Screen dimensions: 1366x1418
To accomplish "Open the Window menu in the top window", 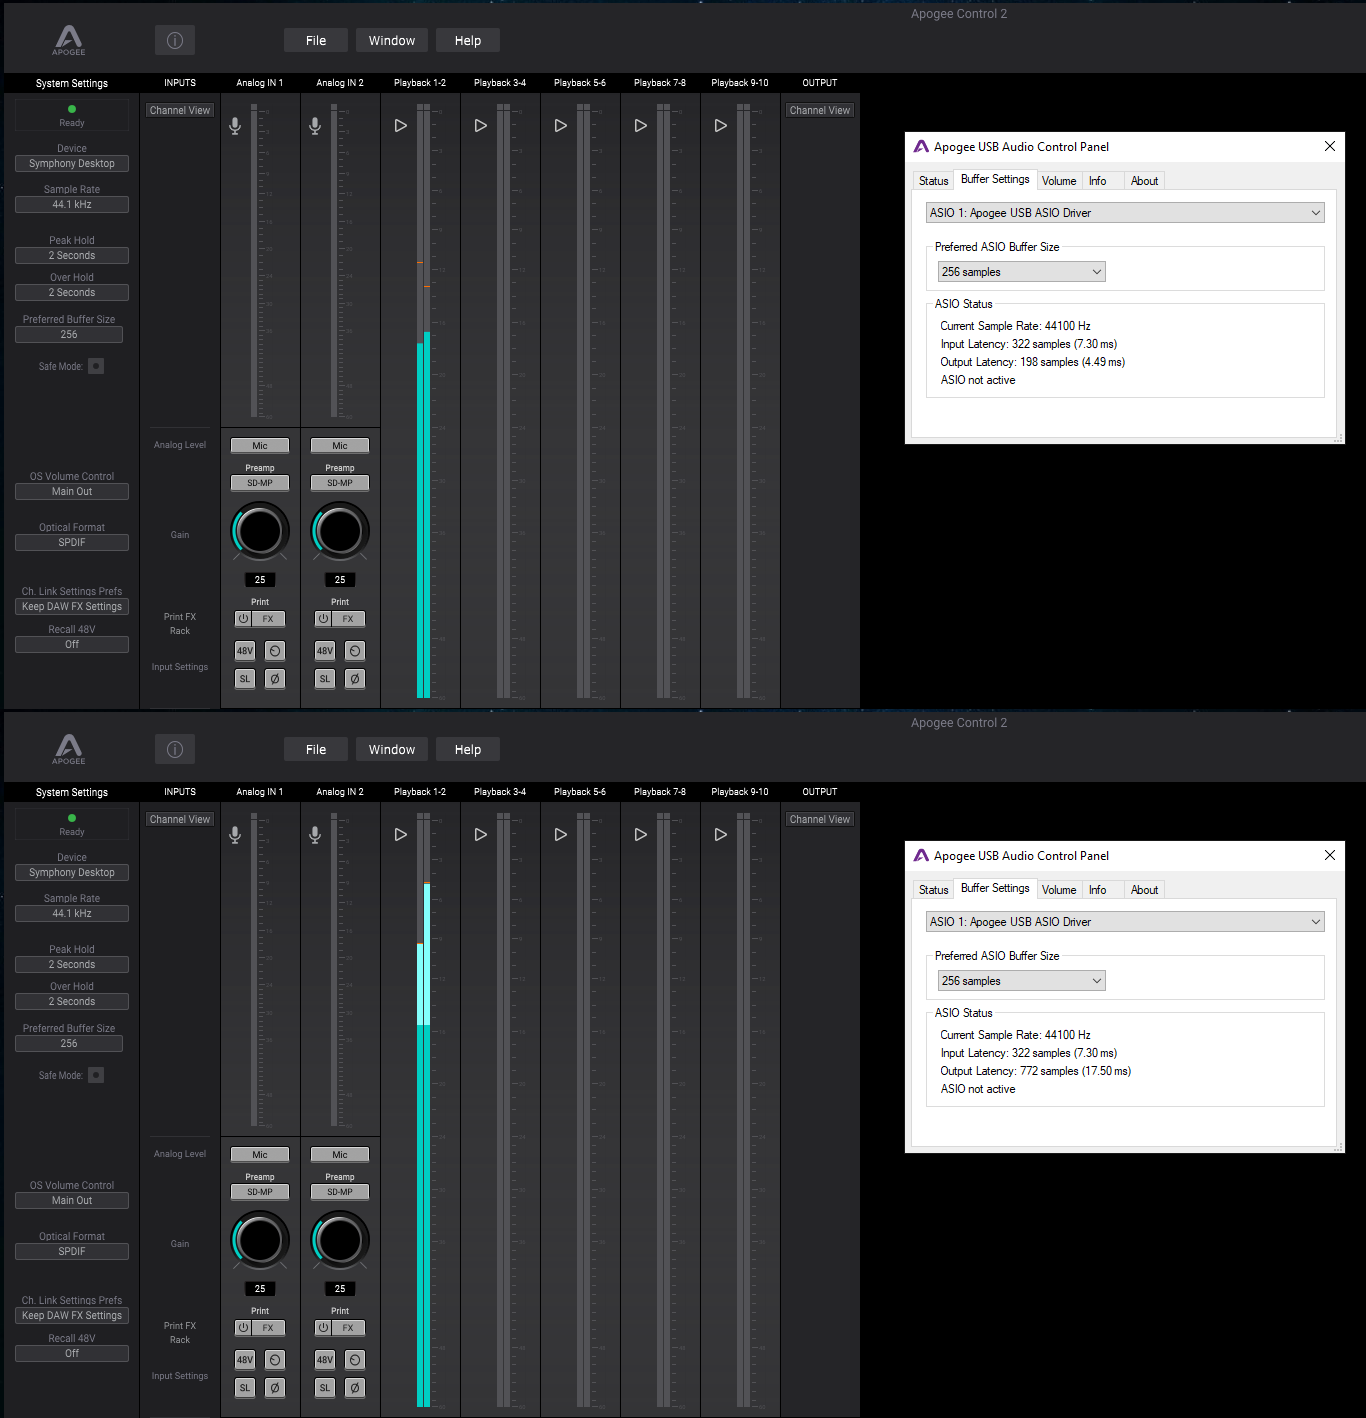I will [392, 40].
